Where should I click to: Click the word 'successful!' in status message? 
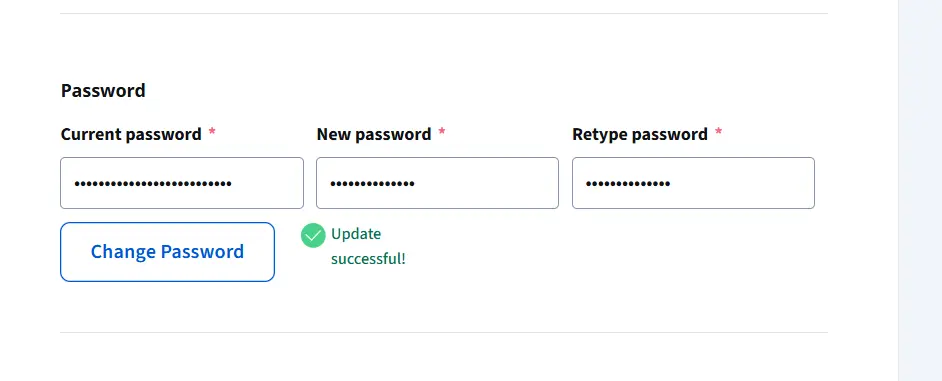pyautogui.click(x=368, y=259)
